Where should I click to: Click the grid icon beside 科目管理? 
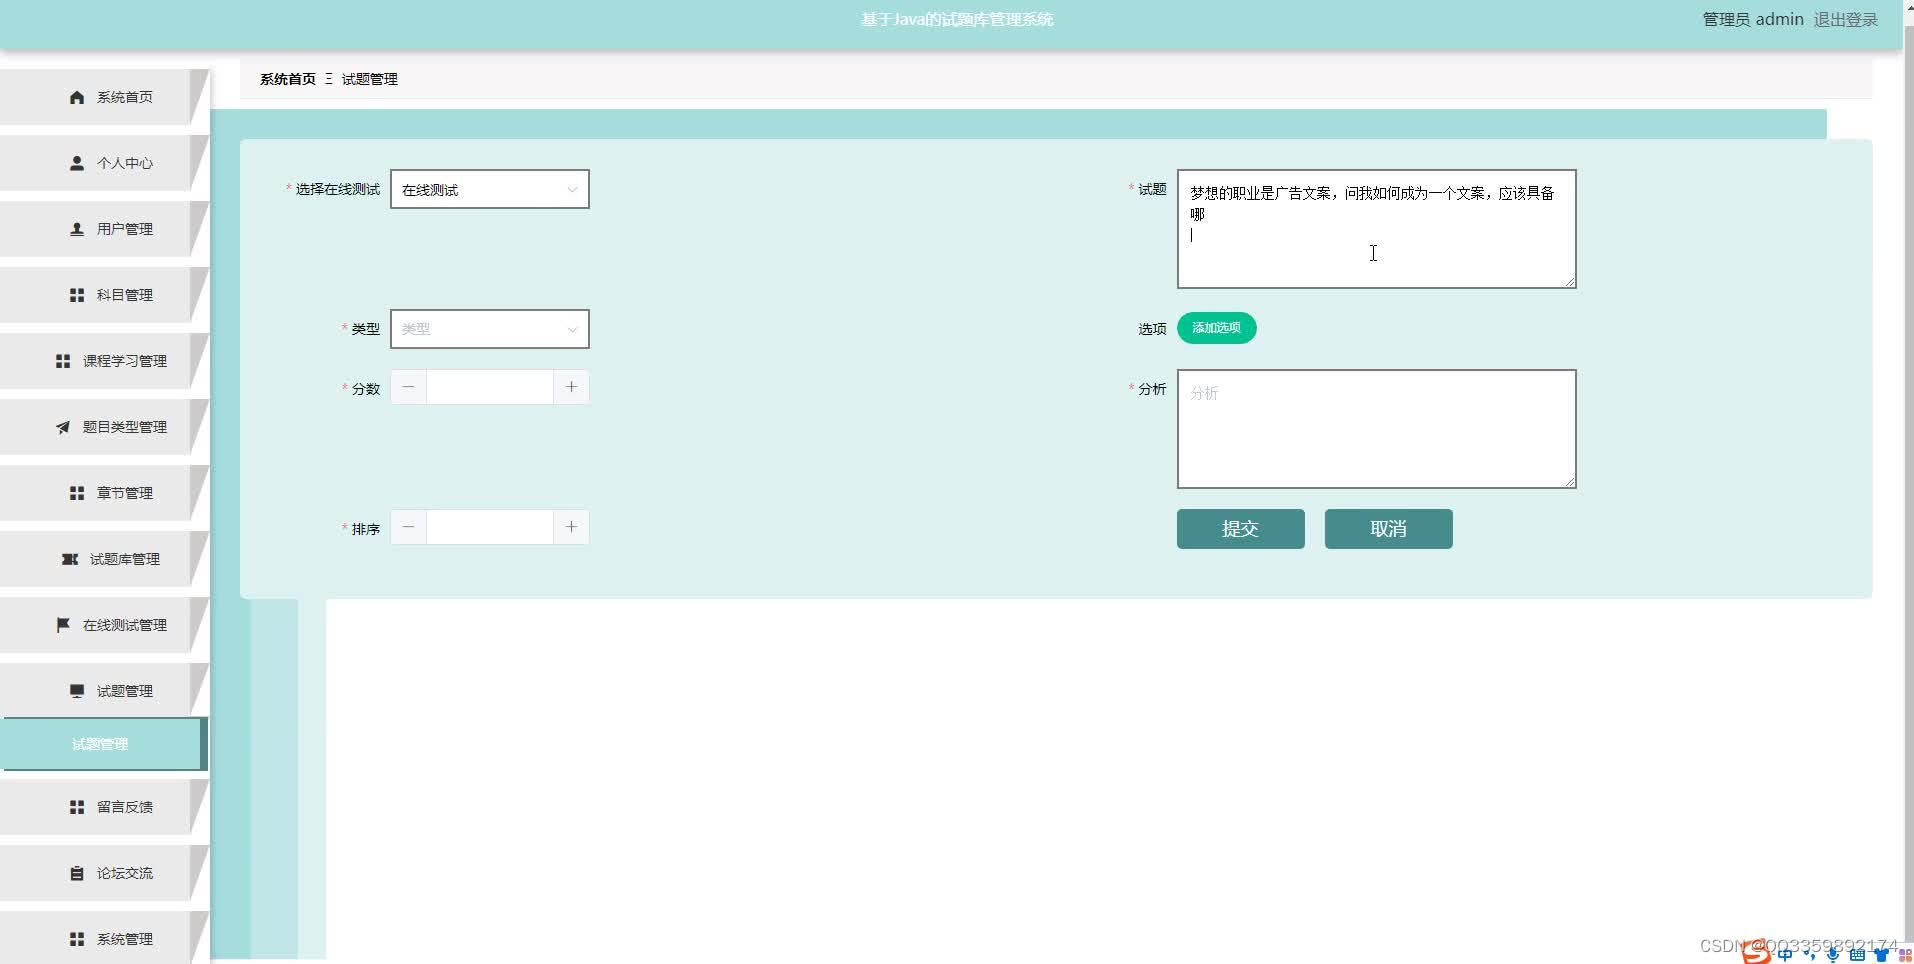(77, 295)
